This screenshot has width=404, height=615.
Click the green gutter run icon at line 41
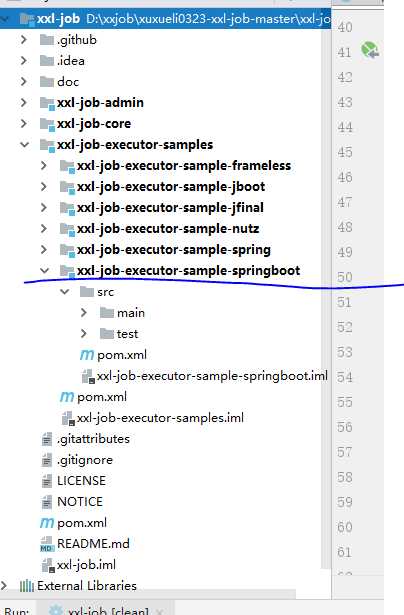[370, 50]
